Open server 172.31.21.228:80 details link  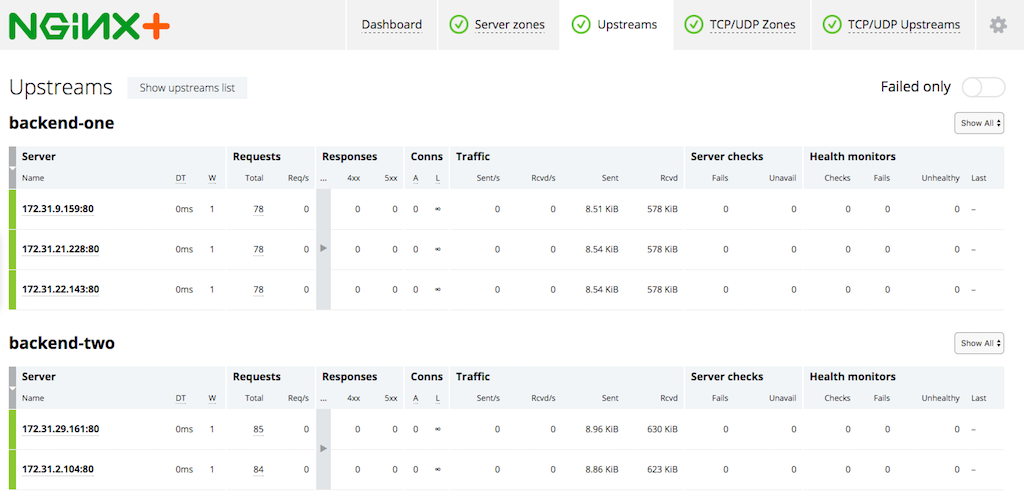pos(61,249)
